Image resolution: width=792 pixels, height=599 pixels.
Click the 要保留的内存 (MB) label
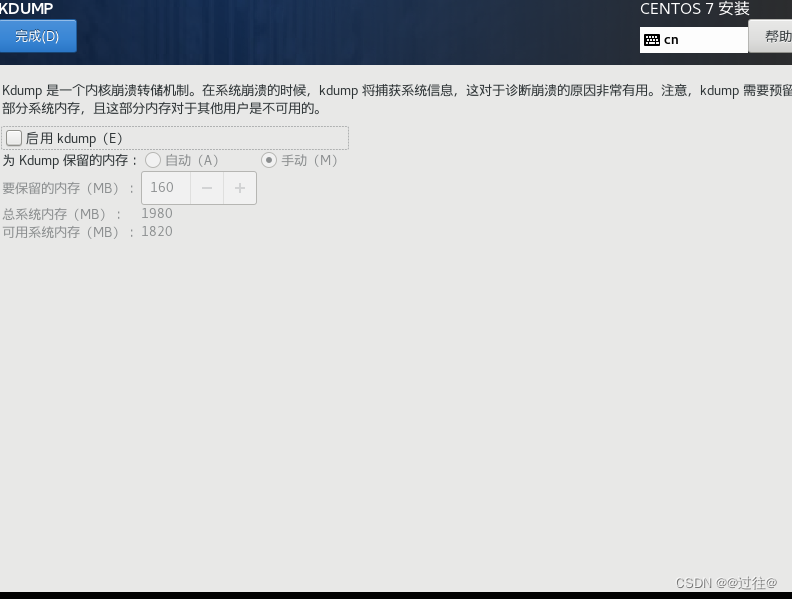[x=69, y=188]
